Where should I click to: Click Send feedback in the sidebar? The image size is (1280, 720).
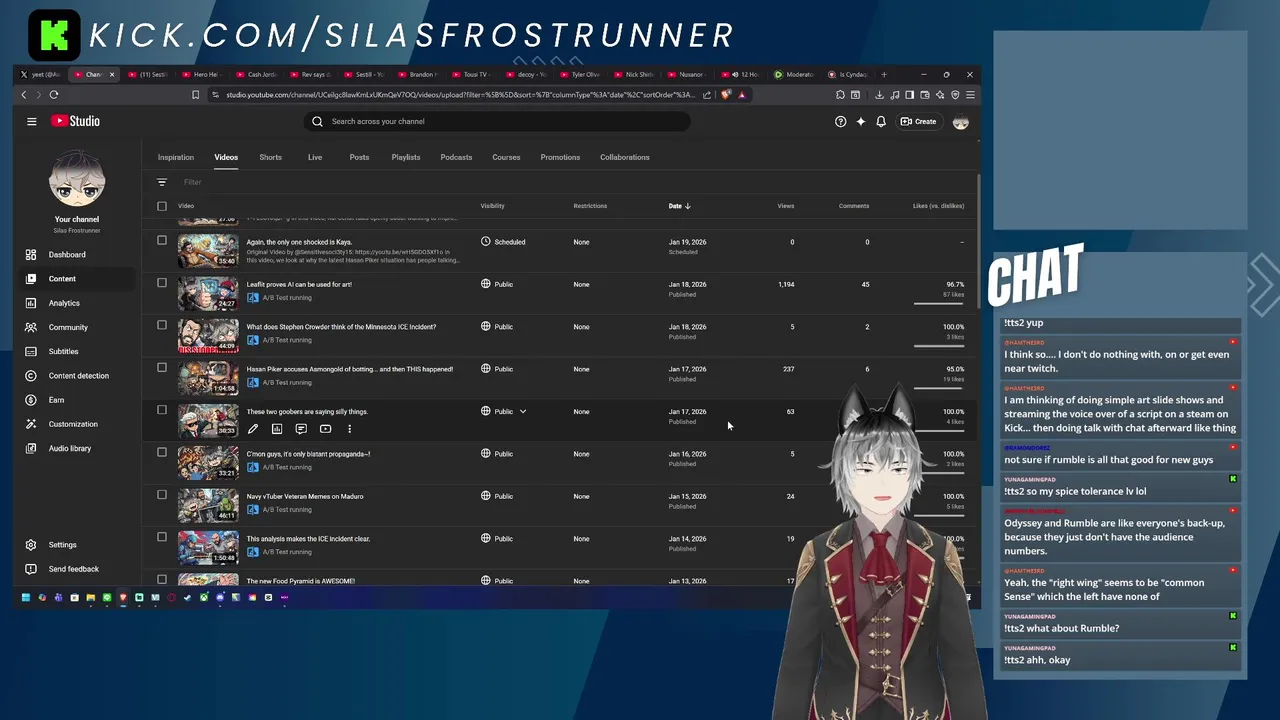pos(74,569)
